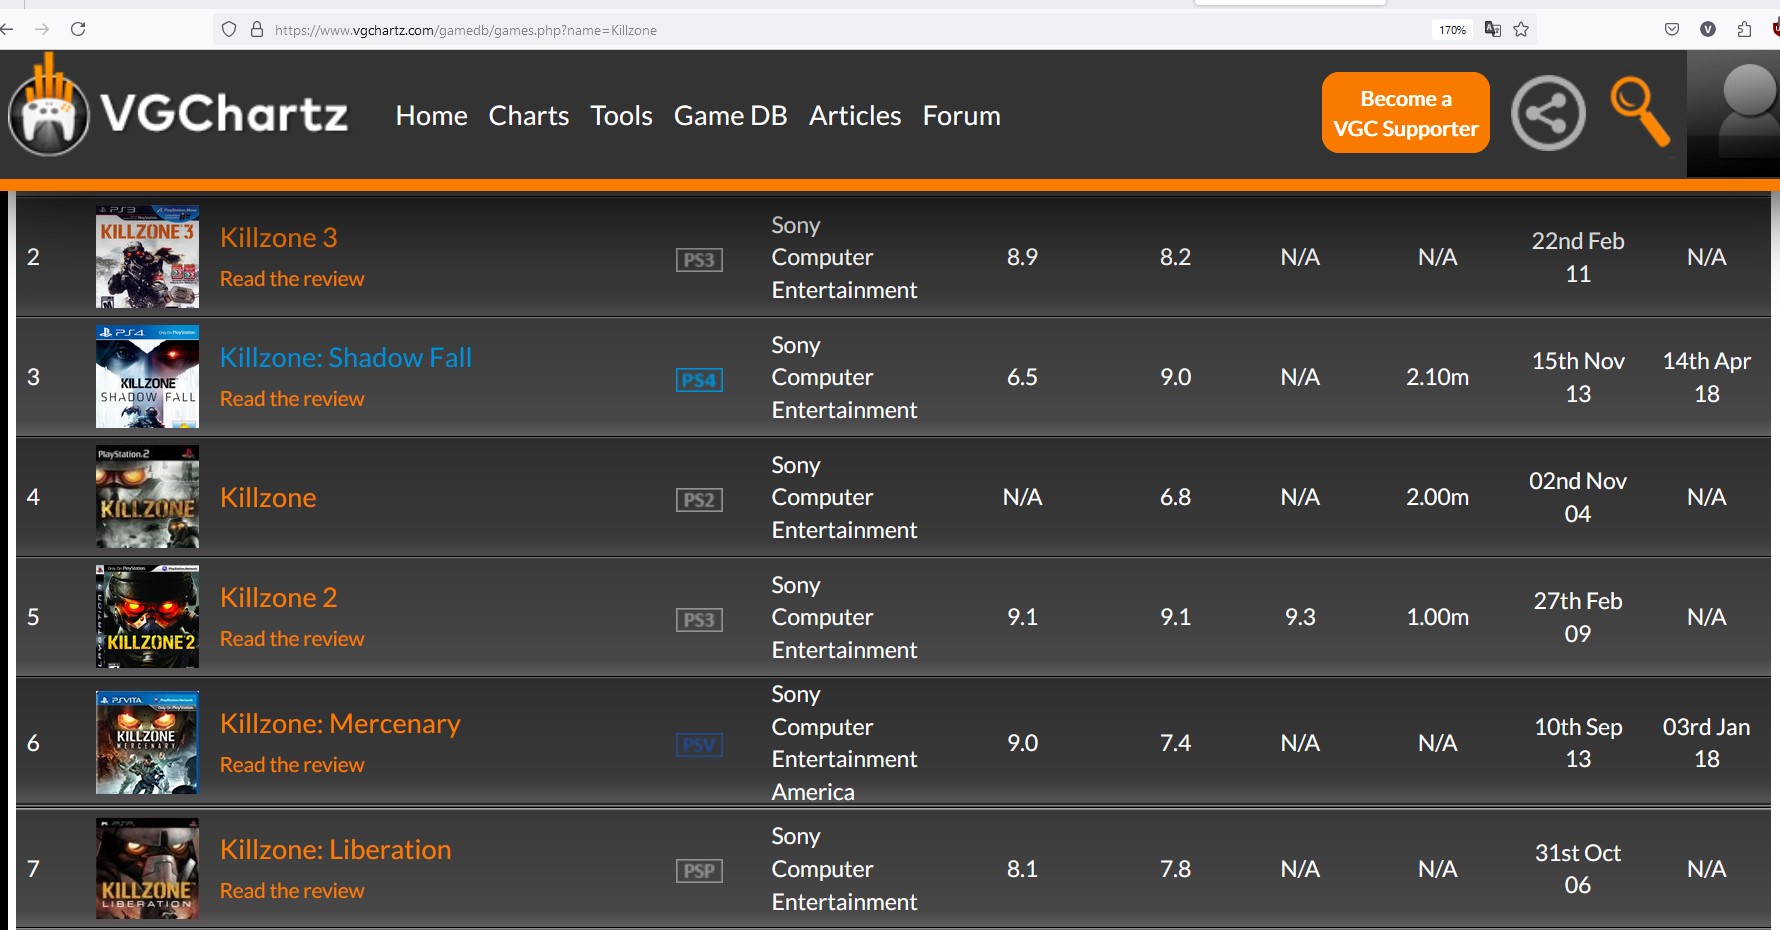Image resolution: width=1780 pixels, height=930 pixels.
Task: Click the PlayStation 2 Killzone box art
Action: click(147, 497)
